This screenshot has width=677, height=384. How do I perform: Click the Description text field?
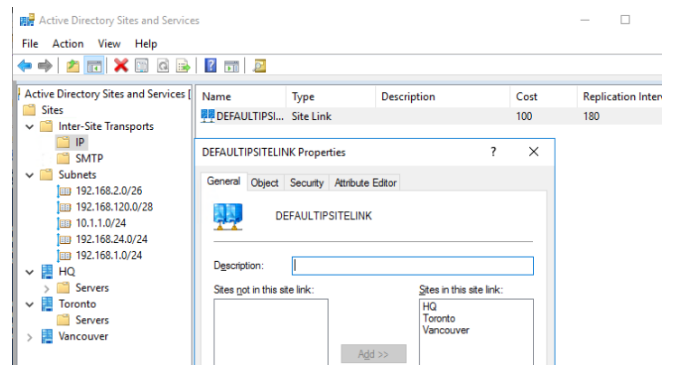click(413, 266)
